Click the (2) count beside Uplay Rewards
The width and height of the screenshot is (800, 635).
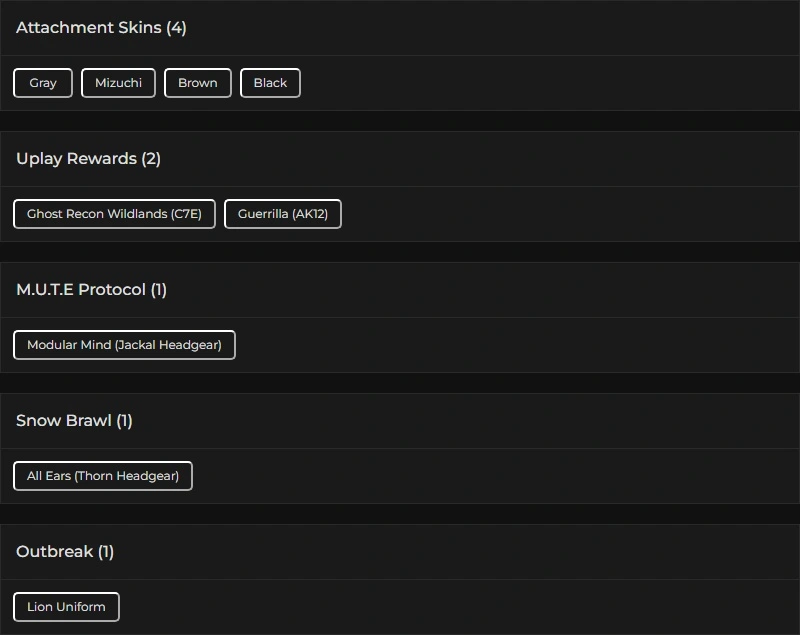[151, 159]
